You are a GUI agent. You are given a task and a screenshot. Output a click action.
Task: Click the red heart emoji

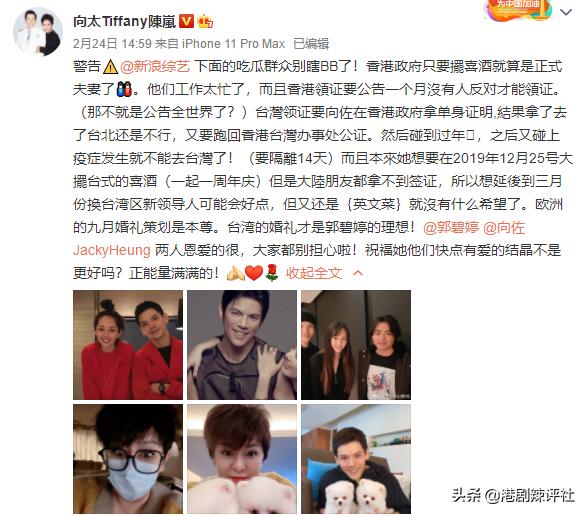254,273
